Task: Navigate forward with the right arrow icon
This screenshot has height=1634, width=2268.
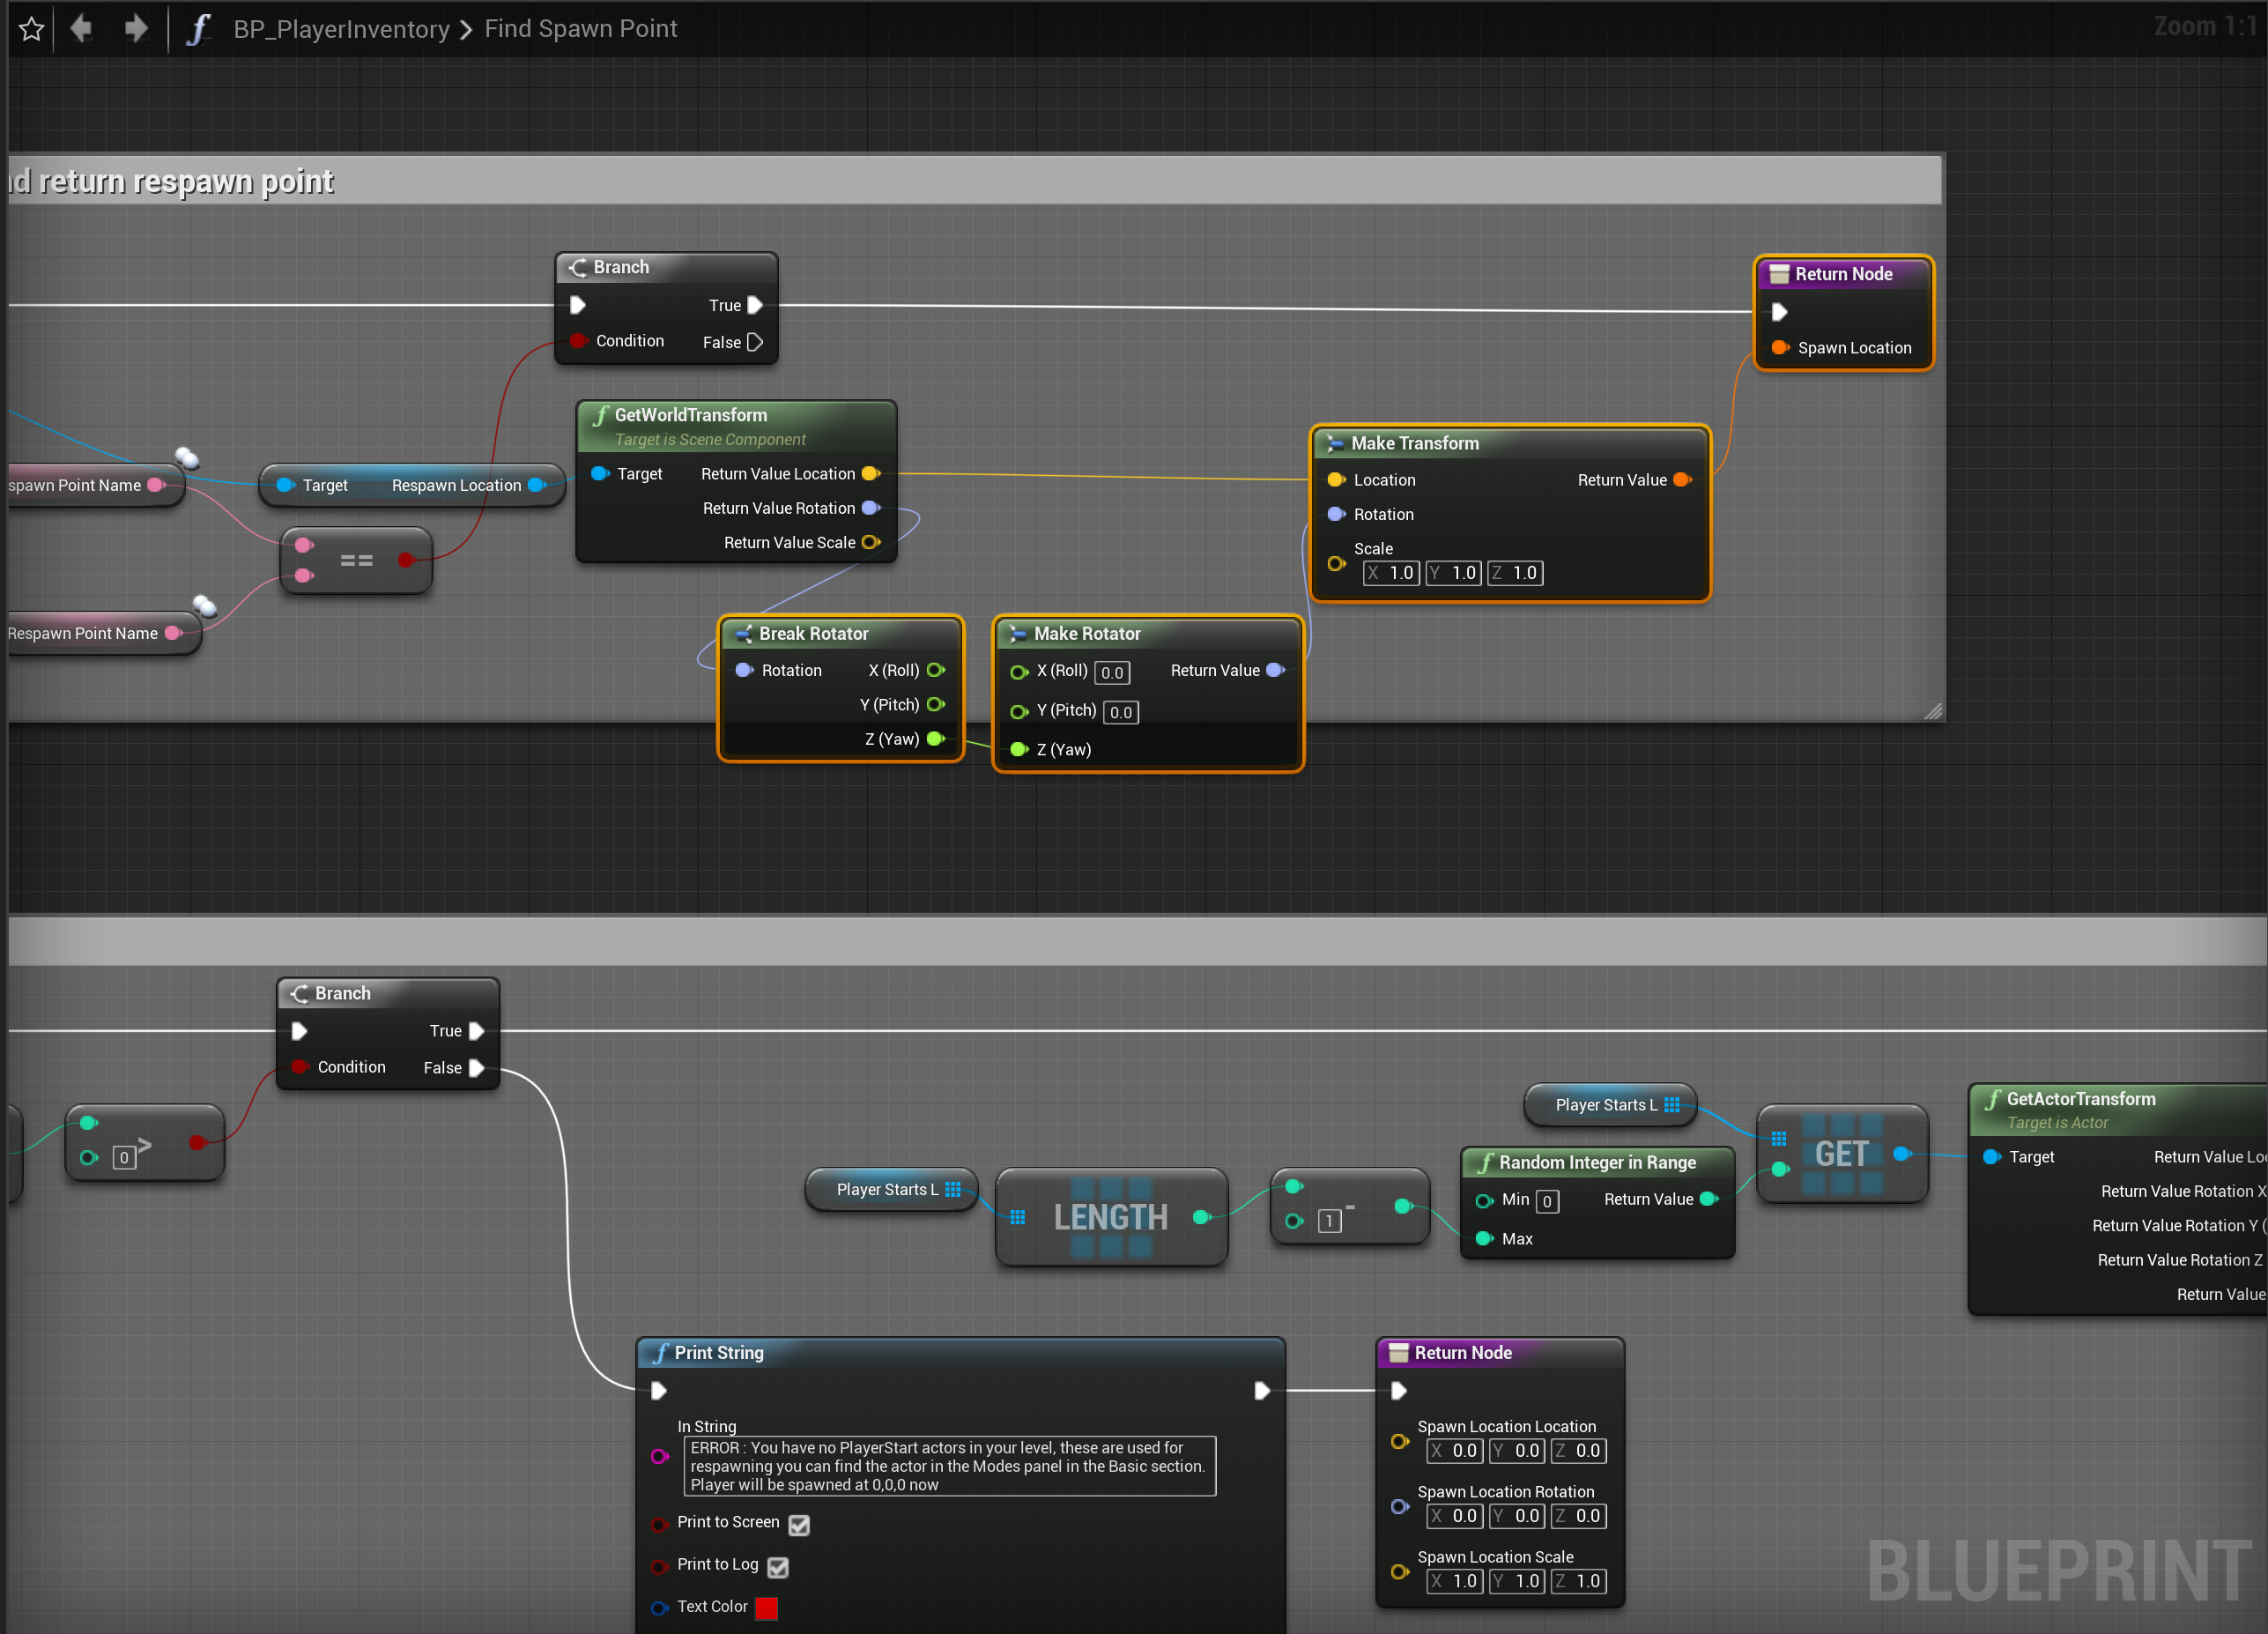Action: tap(136, 28)
